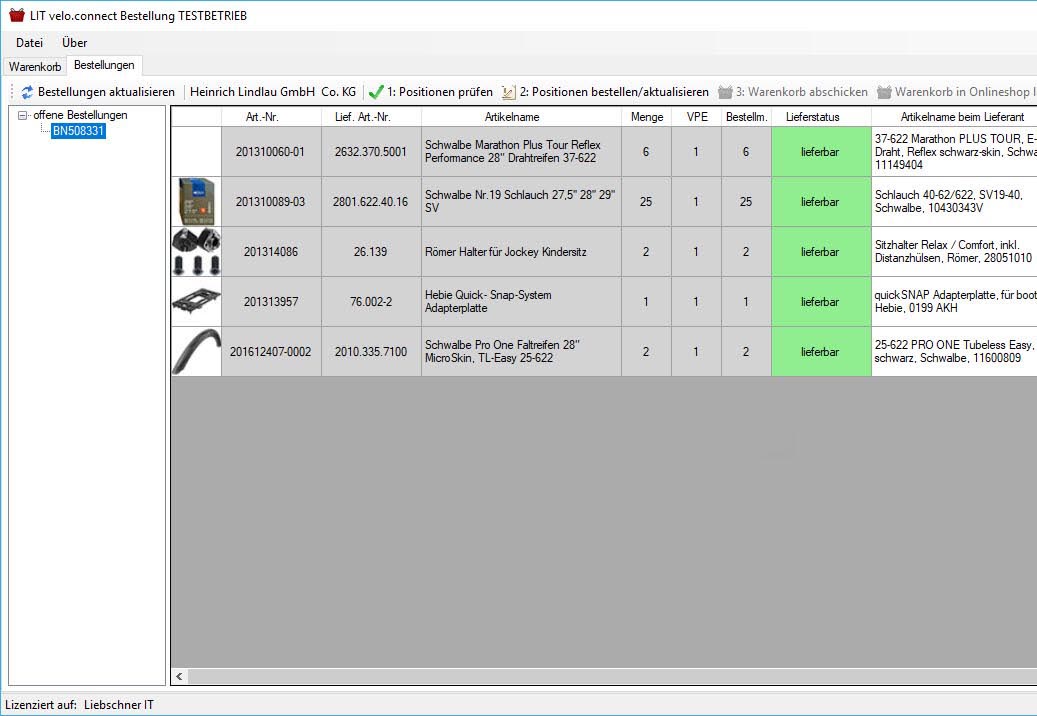1037x716 pixels.
Task: Click the Positionen bestellen/aktualisieren icon
Action: pyautogui.click(x=508, y=92)
